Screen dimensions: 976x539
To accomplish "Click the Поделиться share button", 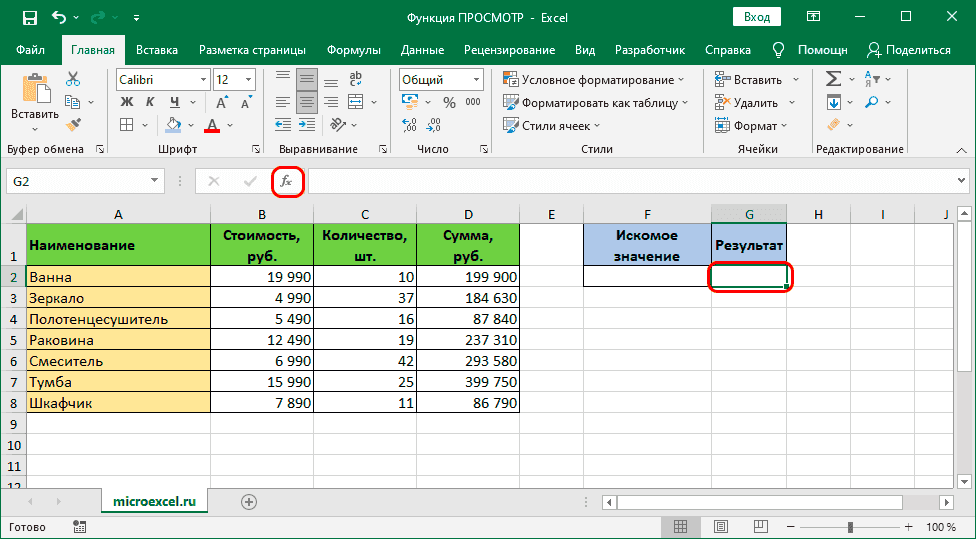I will coord(909,50).
